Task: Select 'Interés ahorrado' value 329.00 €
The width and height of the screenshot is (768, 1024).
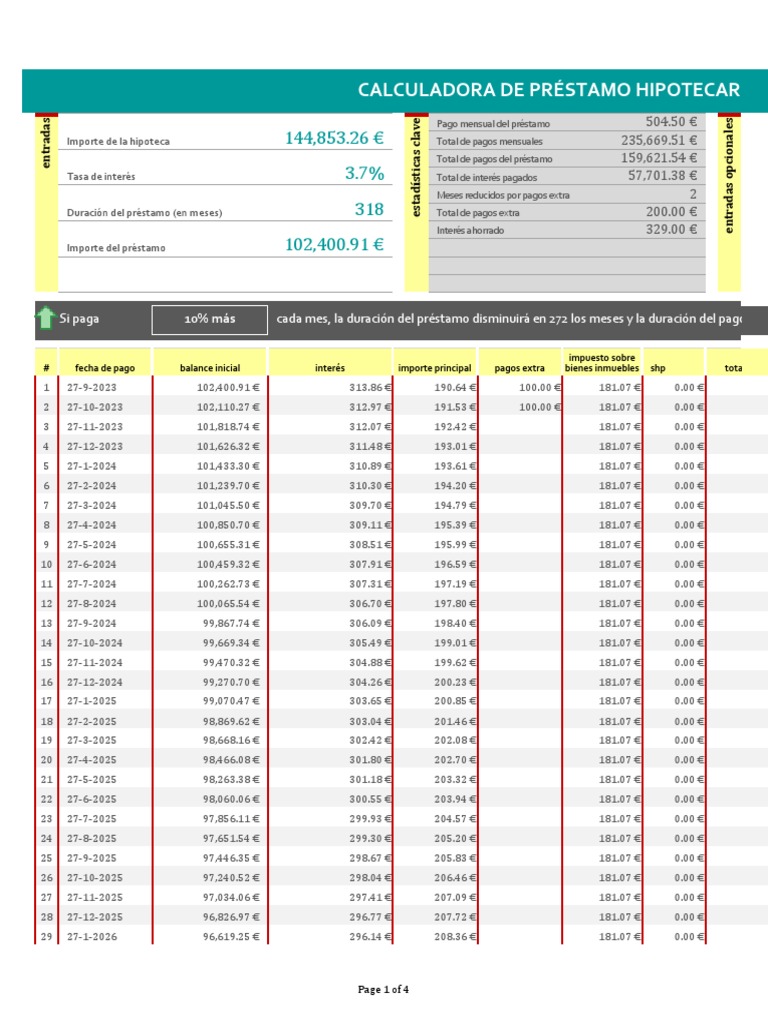Action: pos(671,229)
